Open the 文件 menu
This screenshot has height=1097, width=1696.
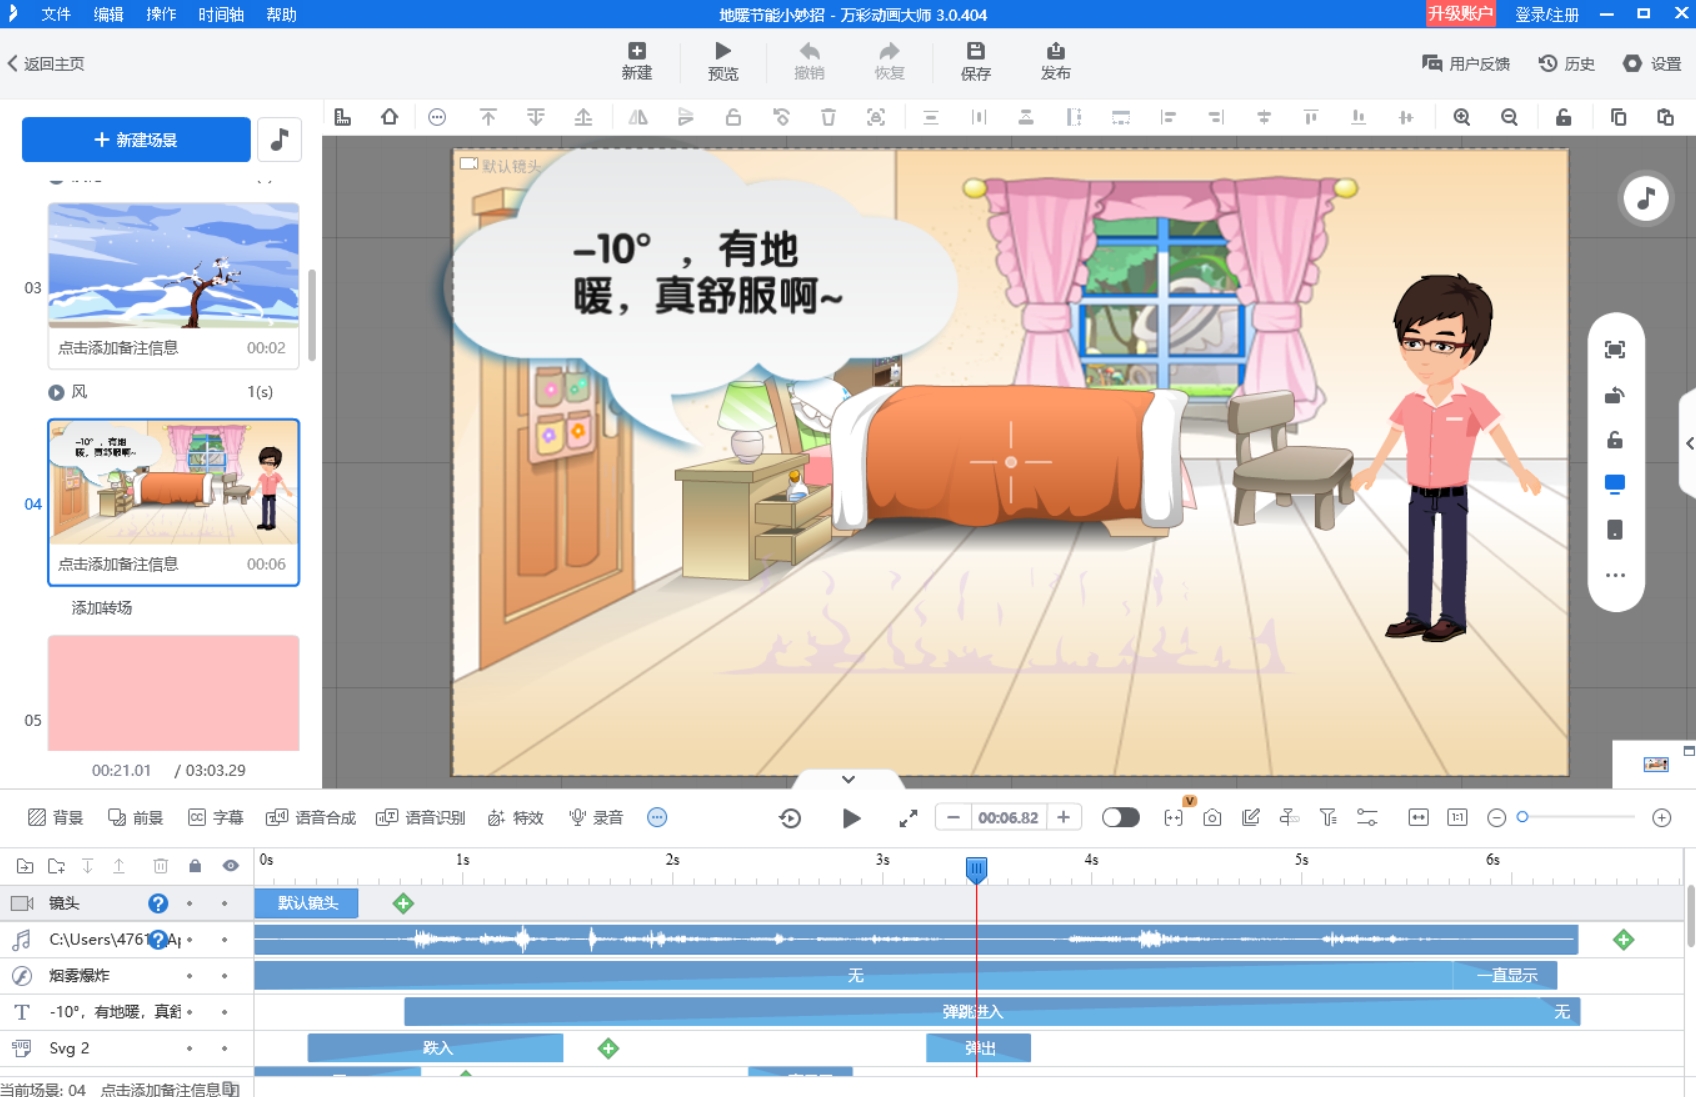tap(56, 14)
